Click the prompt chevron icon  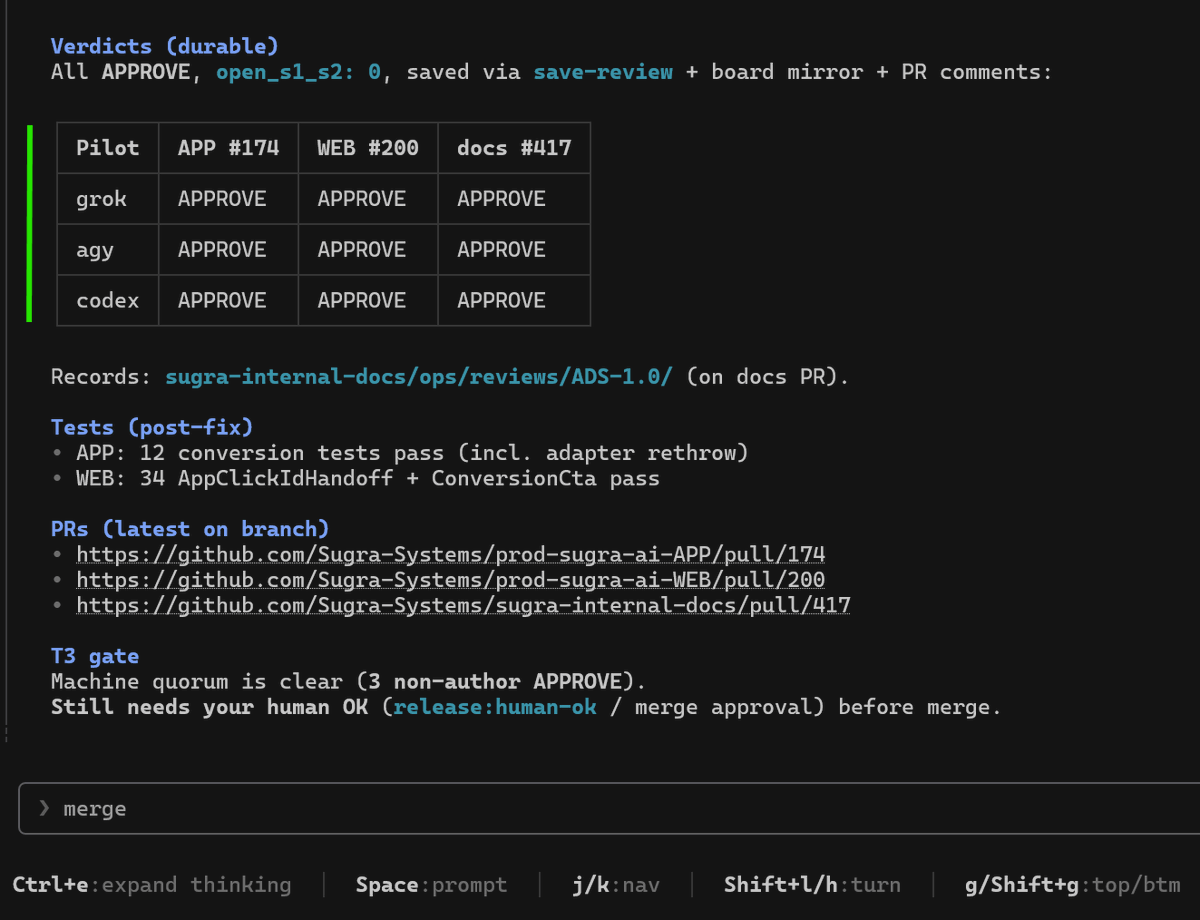(x=44, y=808)
